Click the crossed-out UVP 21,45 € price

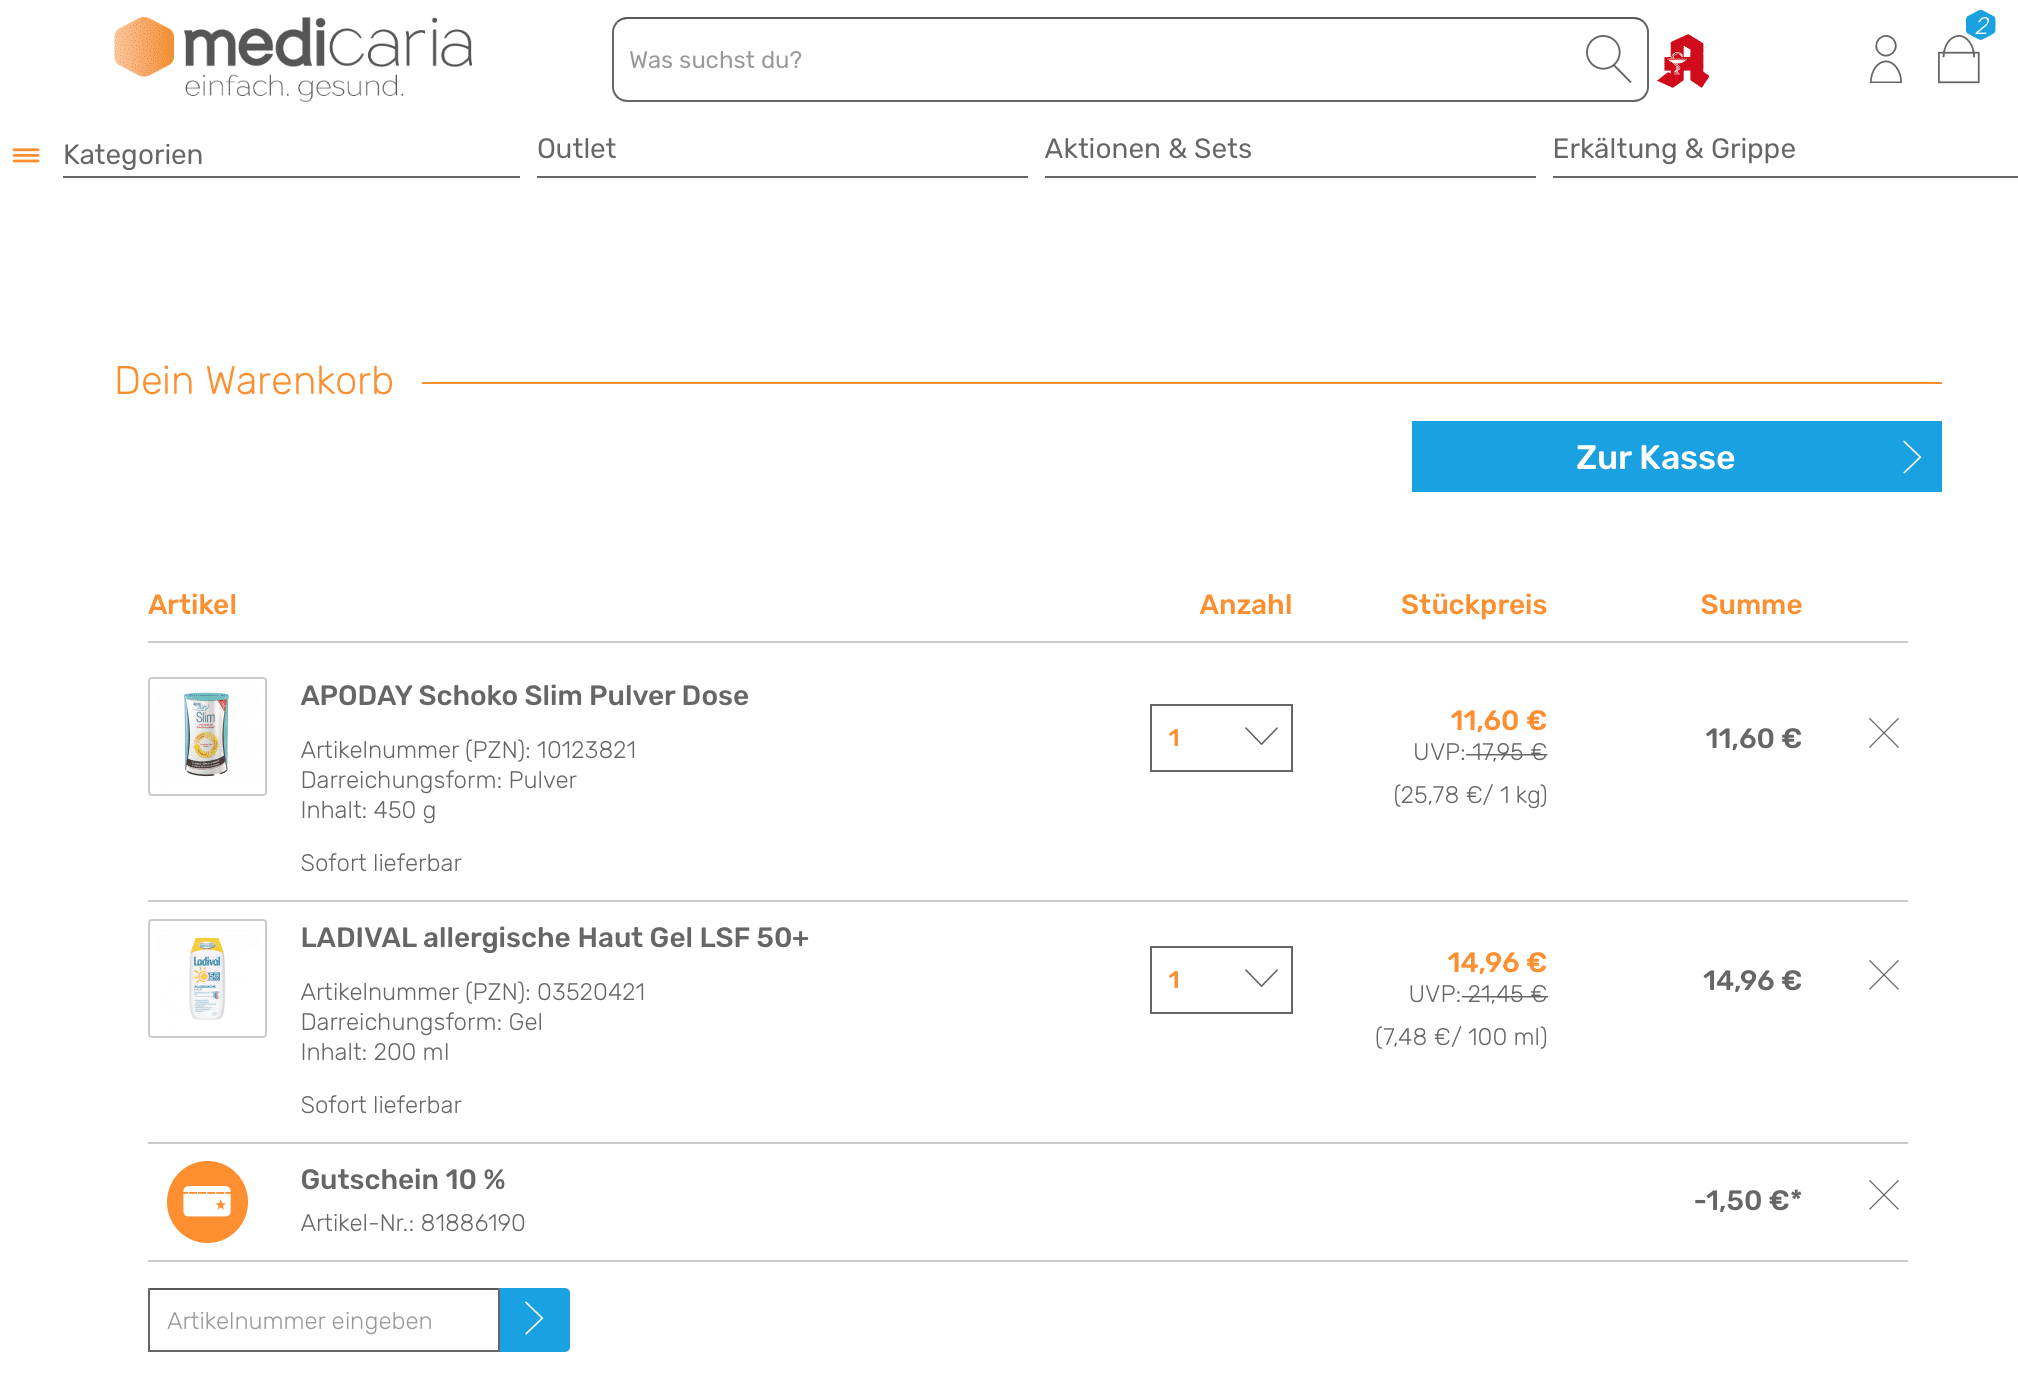(1504, 993)
